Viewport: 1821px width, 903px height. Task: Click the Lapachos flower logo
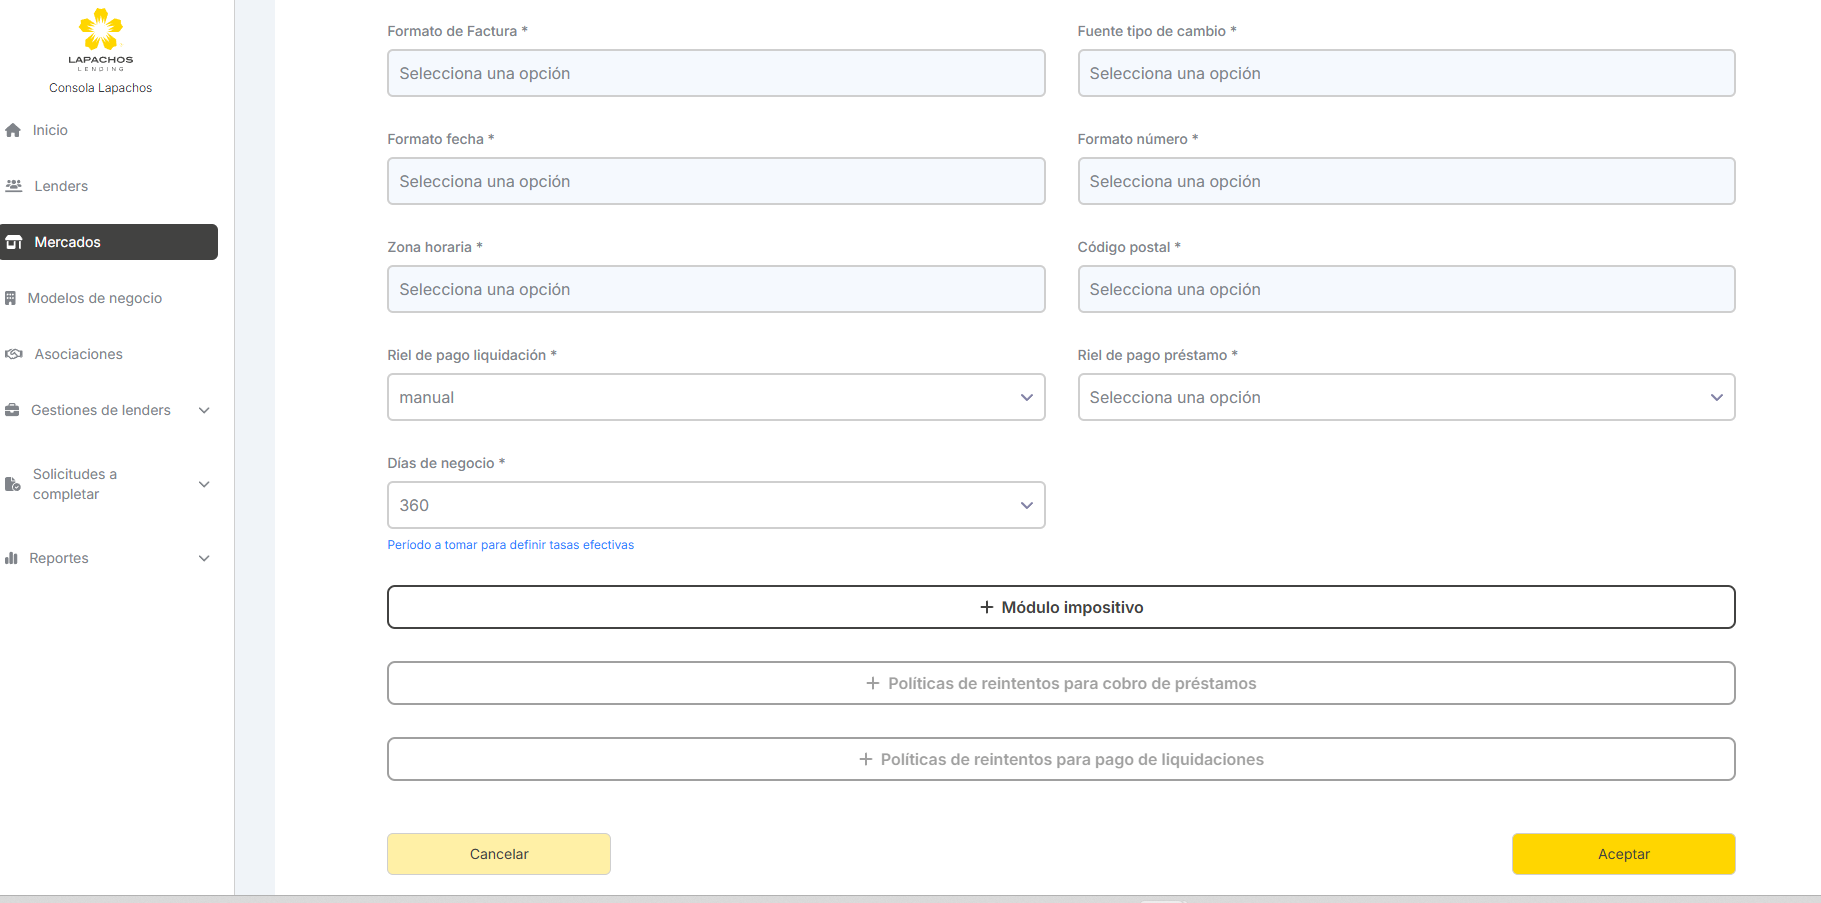pos(100,30)
